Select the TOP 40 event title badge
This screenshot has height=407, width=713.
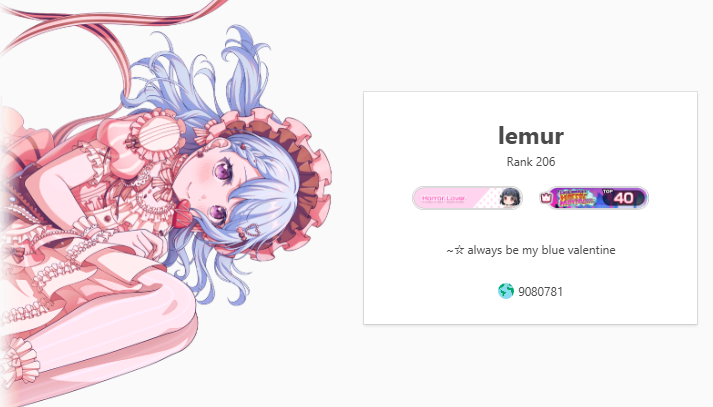click(x=593, y=198)
